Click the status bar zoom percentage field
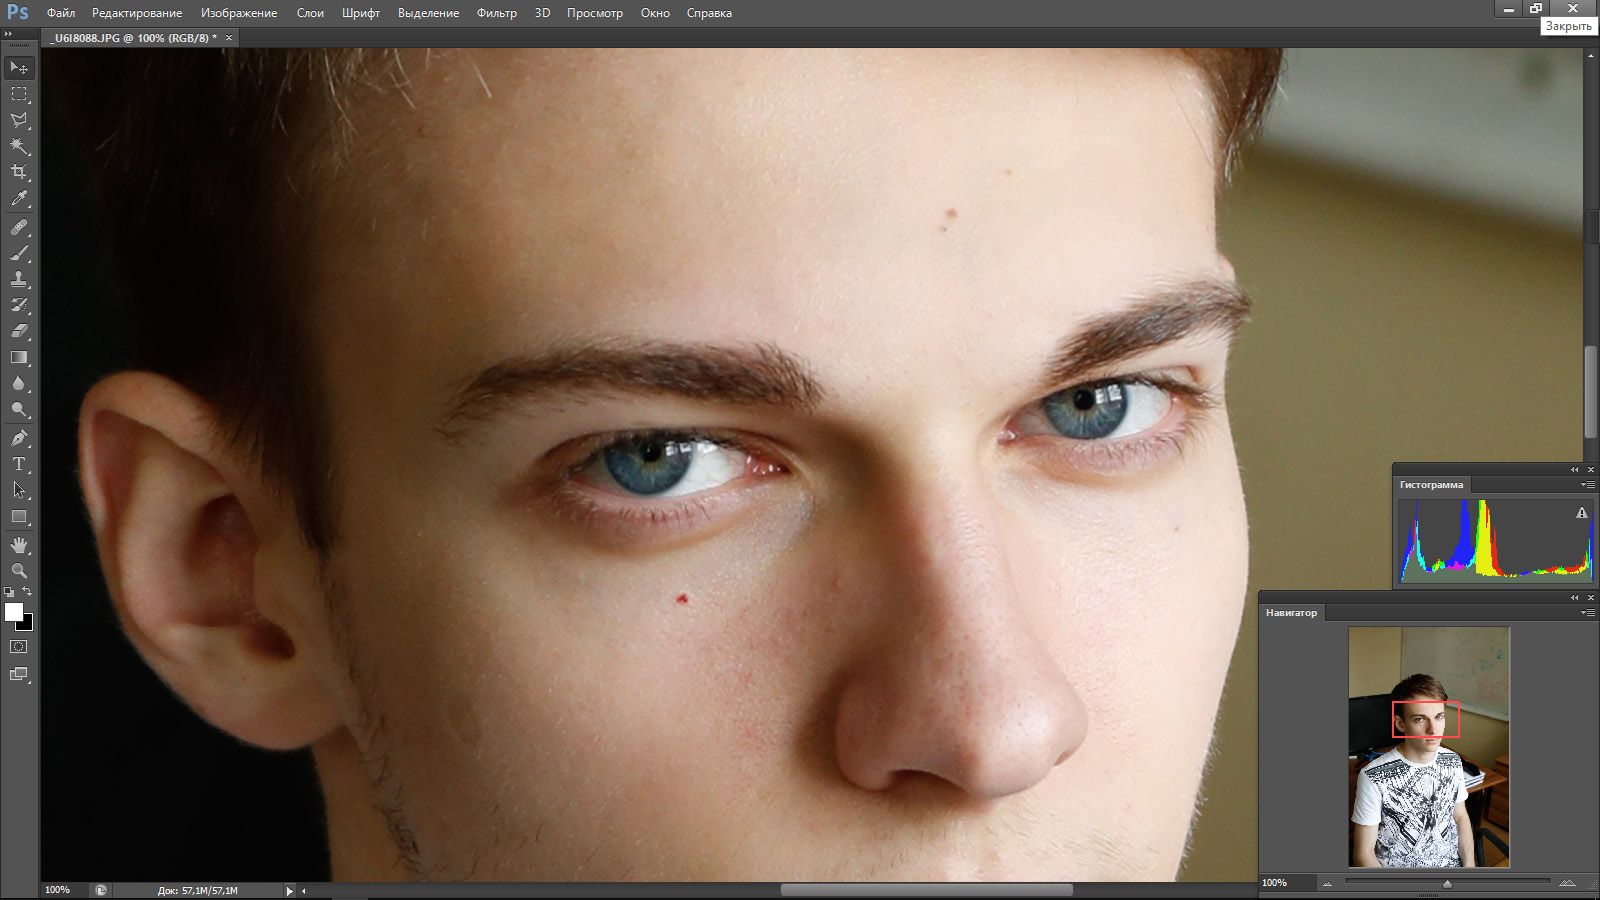Screen dimensions: 1600x900 coord(63,890)
